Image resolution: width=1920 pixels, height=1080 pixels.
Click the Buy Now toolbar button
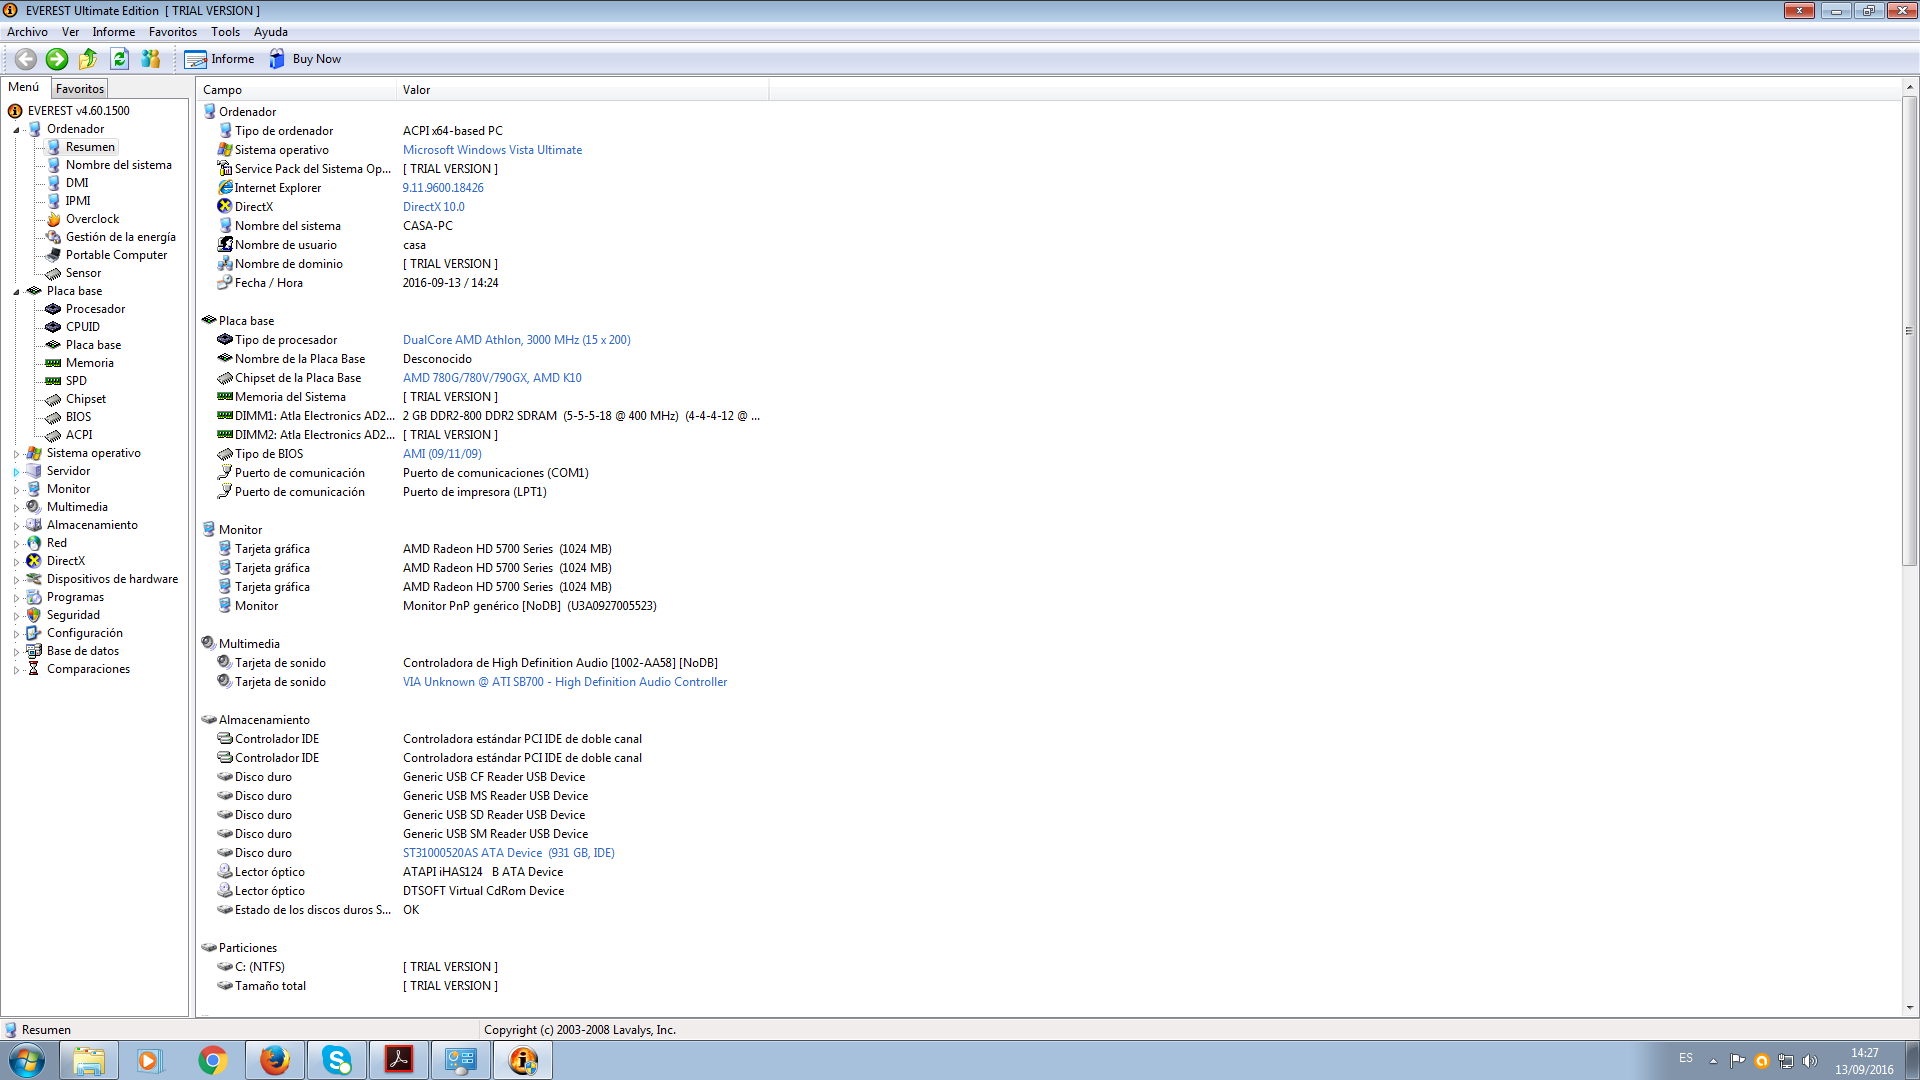[x=305, y=59]
